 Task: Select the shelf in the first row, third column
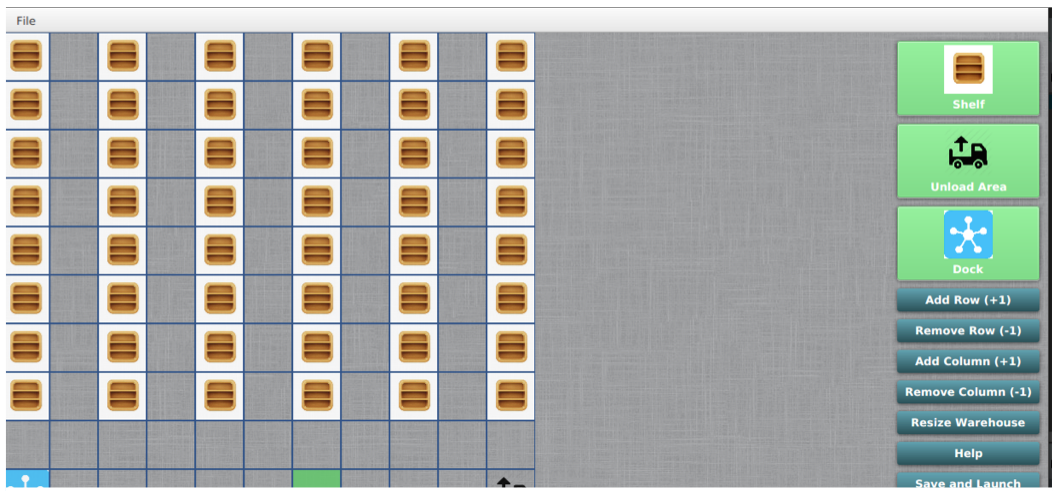click(x=123, y=56)
